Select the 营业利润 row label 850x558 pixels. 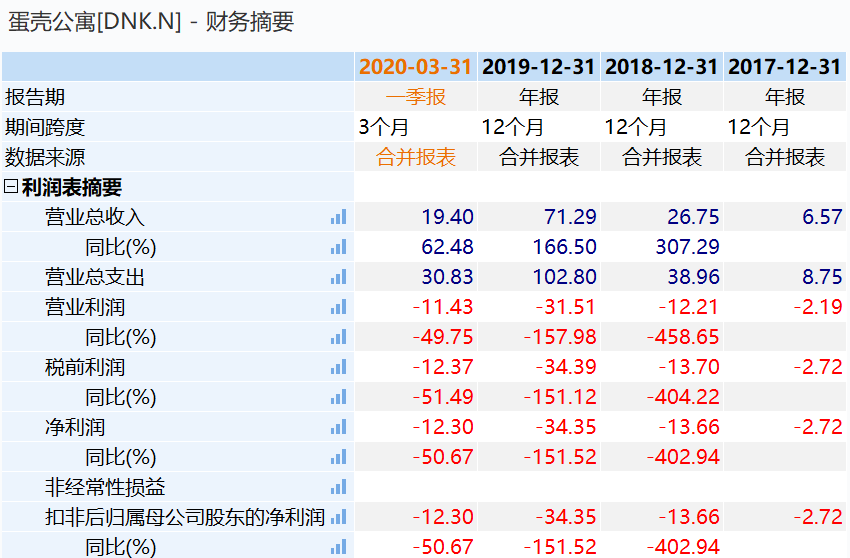click(85, 307)
